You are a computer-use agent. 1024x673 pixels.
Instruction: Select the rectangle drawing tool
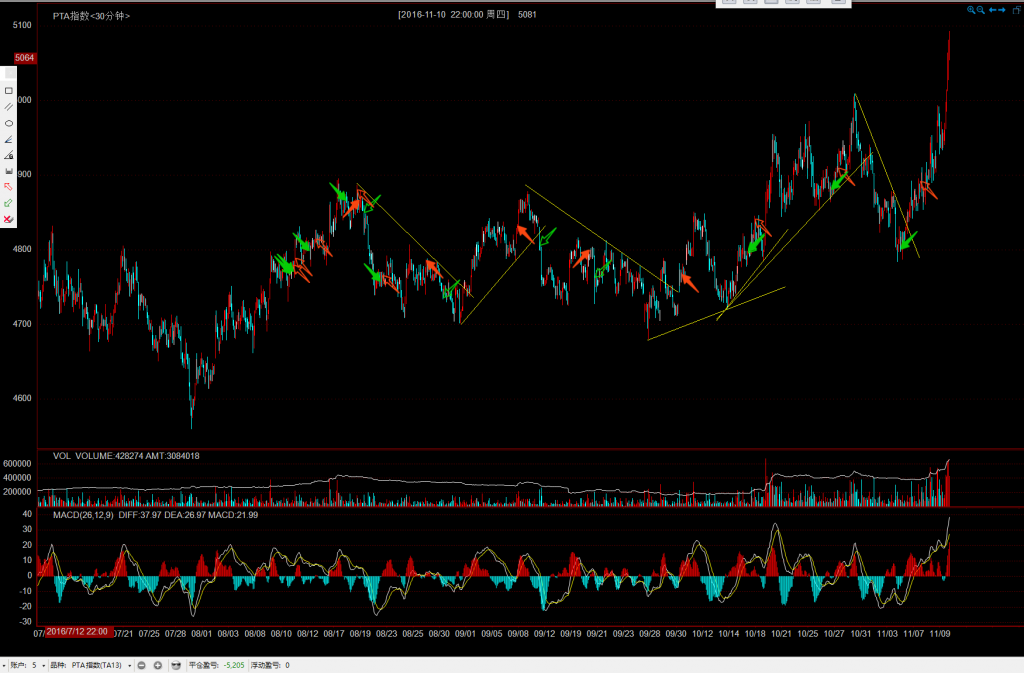pos(9,90)
